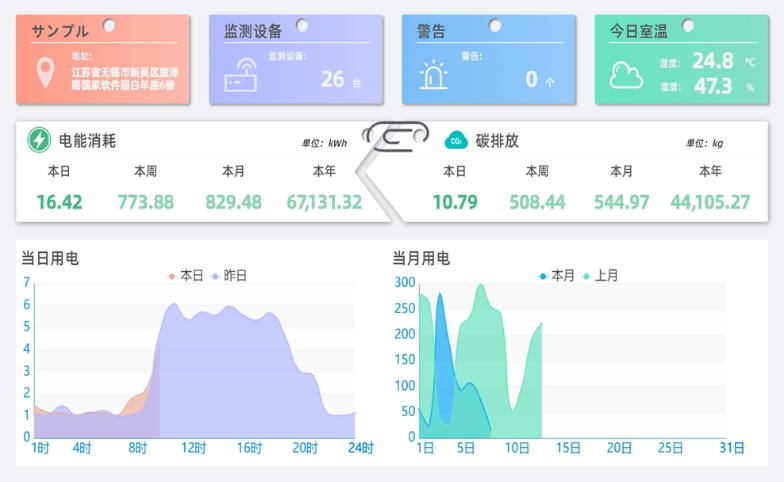Toggle the 本日 legend series
This screenshot has width=784, height=482.
(x=185, y=276)
